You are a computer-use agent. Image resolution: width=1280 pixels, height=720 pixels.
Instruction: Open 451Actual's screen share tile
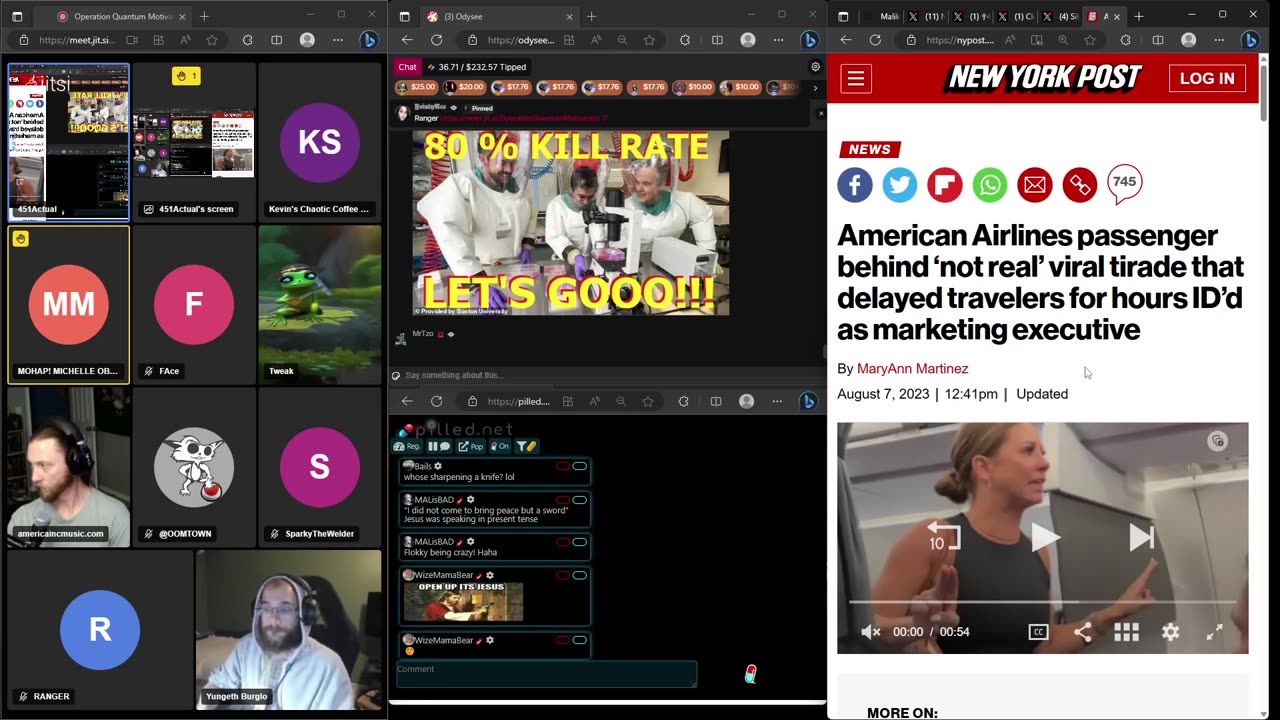click(x=194, y=142)
